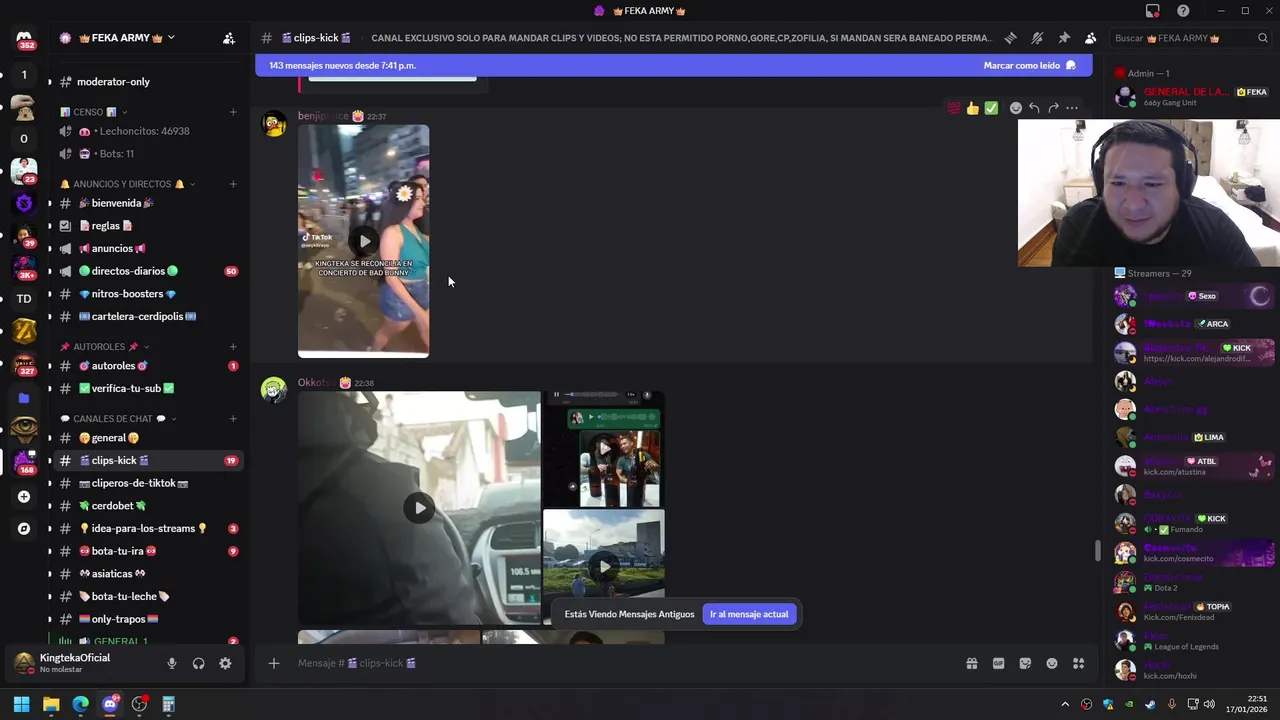Open the add reaction smiley picker
The height and width of the screenshot is (720, 1280).
[x=1016, y=108]
